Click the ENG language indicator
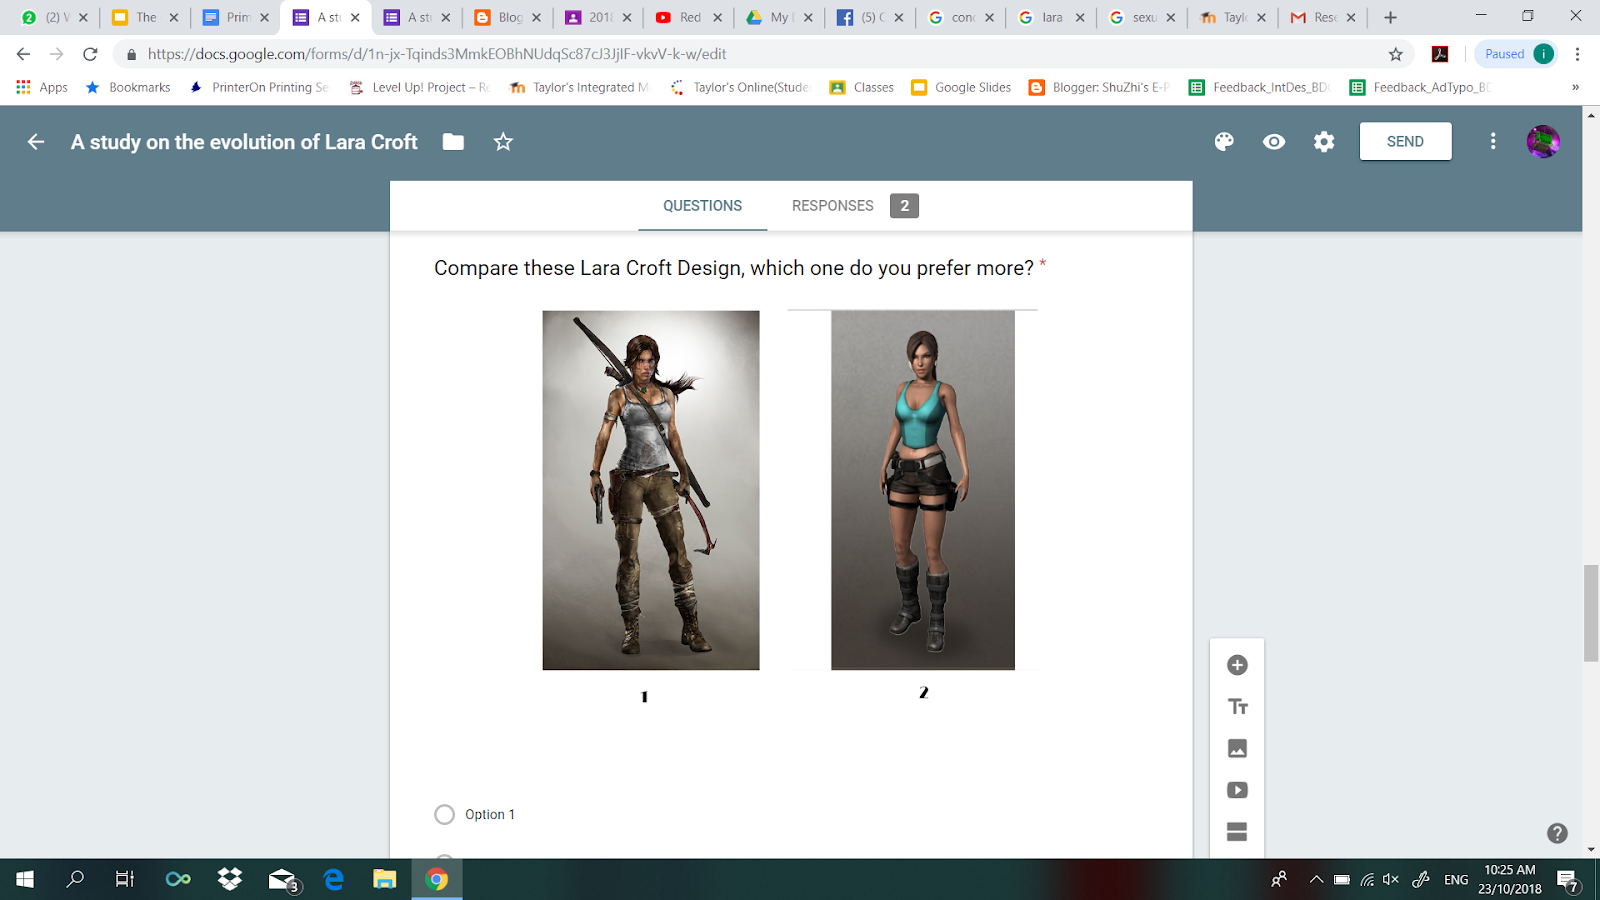Viewport: 1600px width, 900px height. (x=1456, y=880)
